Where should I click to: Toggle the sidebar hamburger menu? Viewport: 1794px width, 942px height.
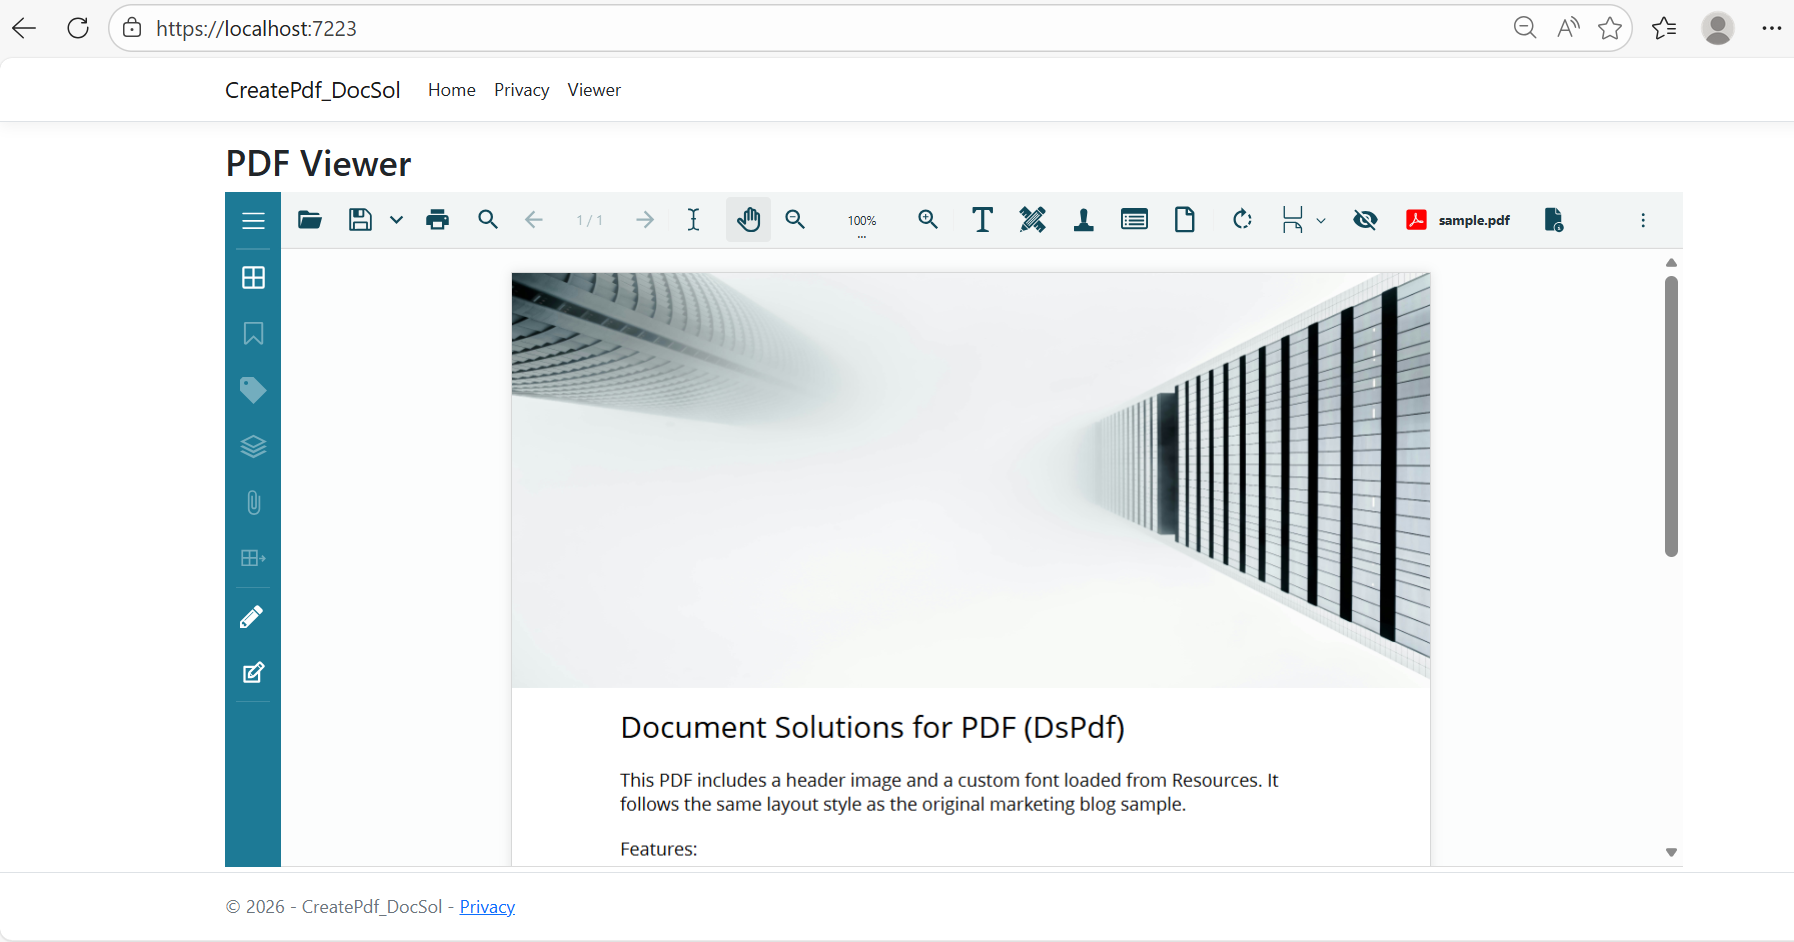pyautogui.click(x=253, y=219)
